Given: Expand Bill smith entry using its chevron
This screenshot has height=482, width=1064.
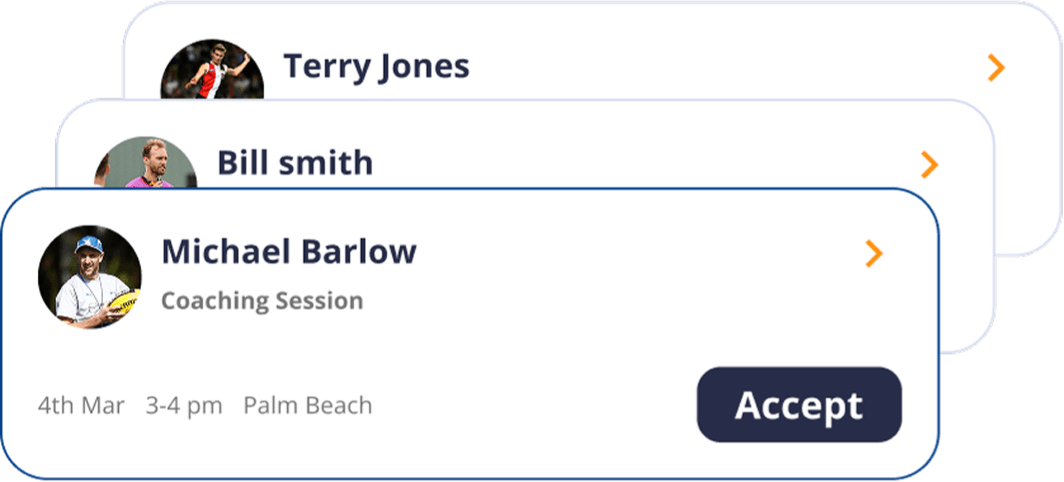Looking at the screenshot, I should tap(929, 165).
